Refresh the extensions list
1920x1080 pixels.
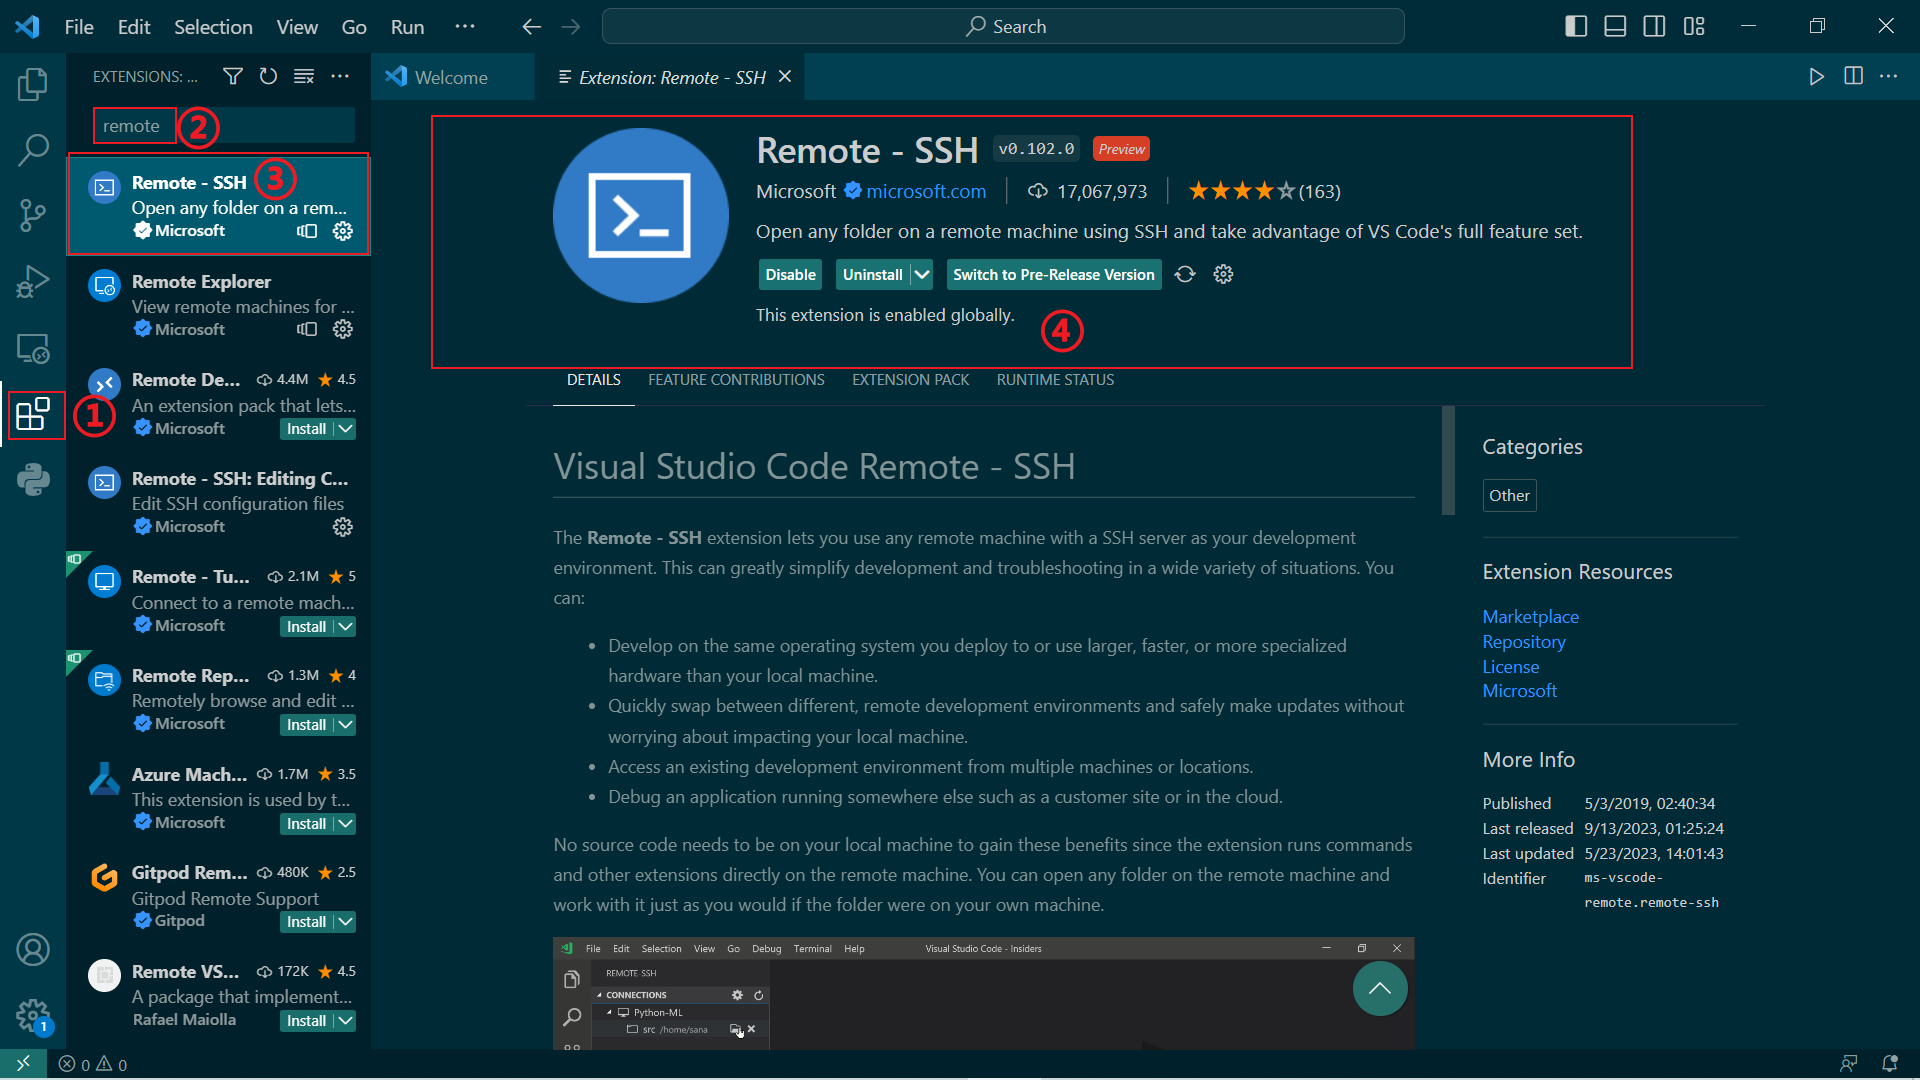(x=268, y=76)
